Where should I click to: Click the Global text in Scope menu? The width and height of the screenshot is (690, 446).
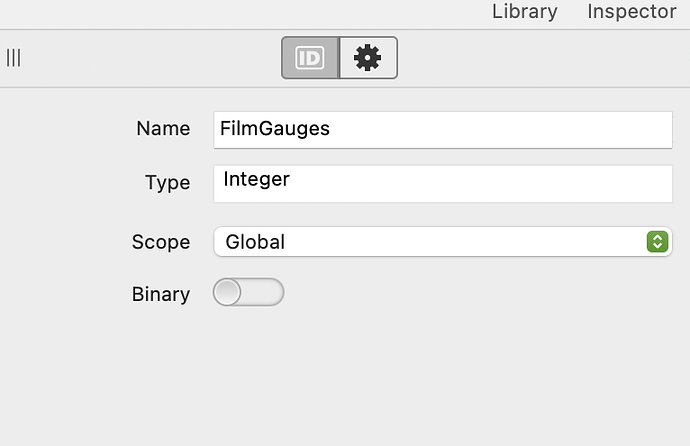(x=255, y=242)
